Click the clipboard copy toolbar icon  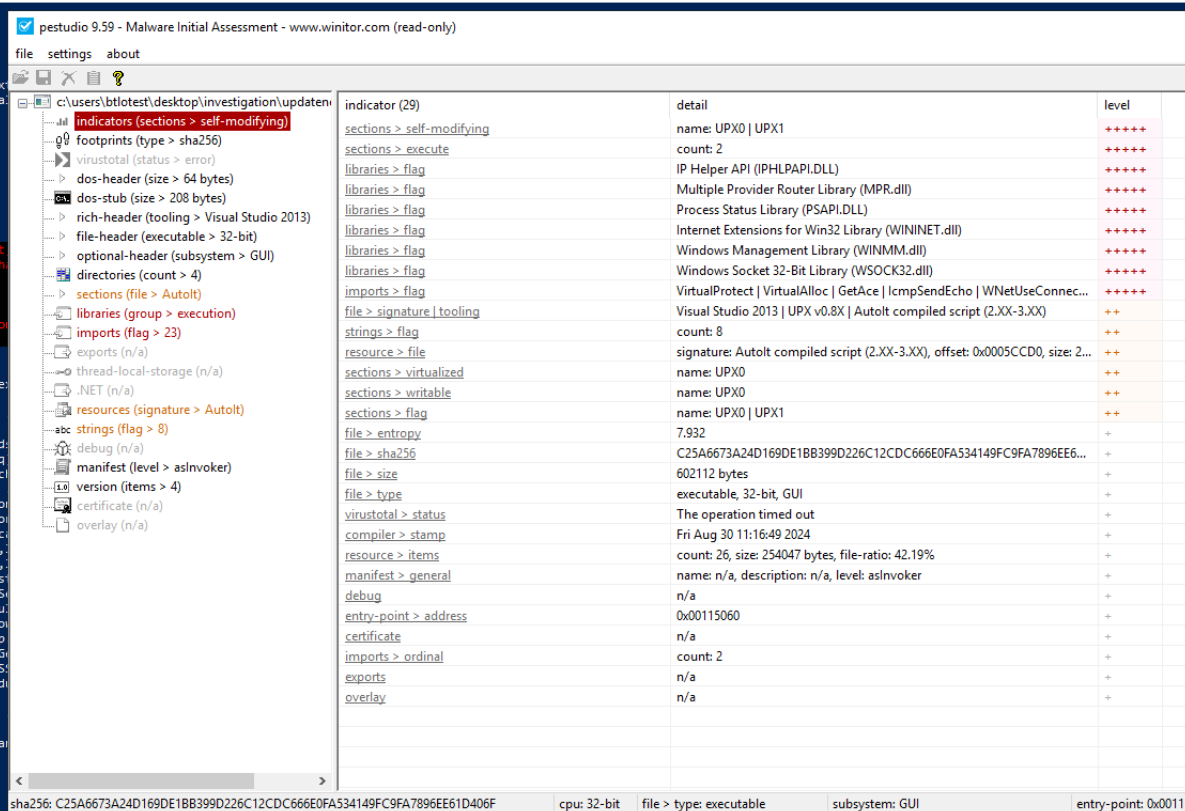coord(93,78)
